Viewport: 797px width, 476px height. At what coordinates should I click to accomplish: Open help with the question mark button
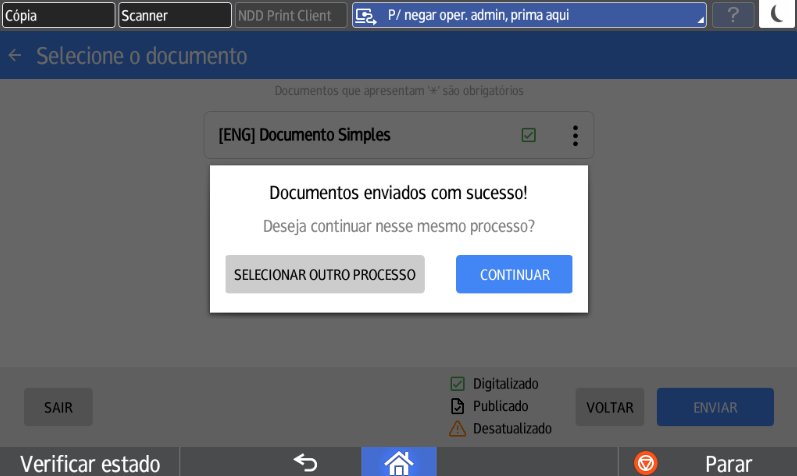pyautogui.click(x=733, y=15)
